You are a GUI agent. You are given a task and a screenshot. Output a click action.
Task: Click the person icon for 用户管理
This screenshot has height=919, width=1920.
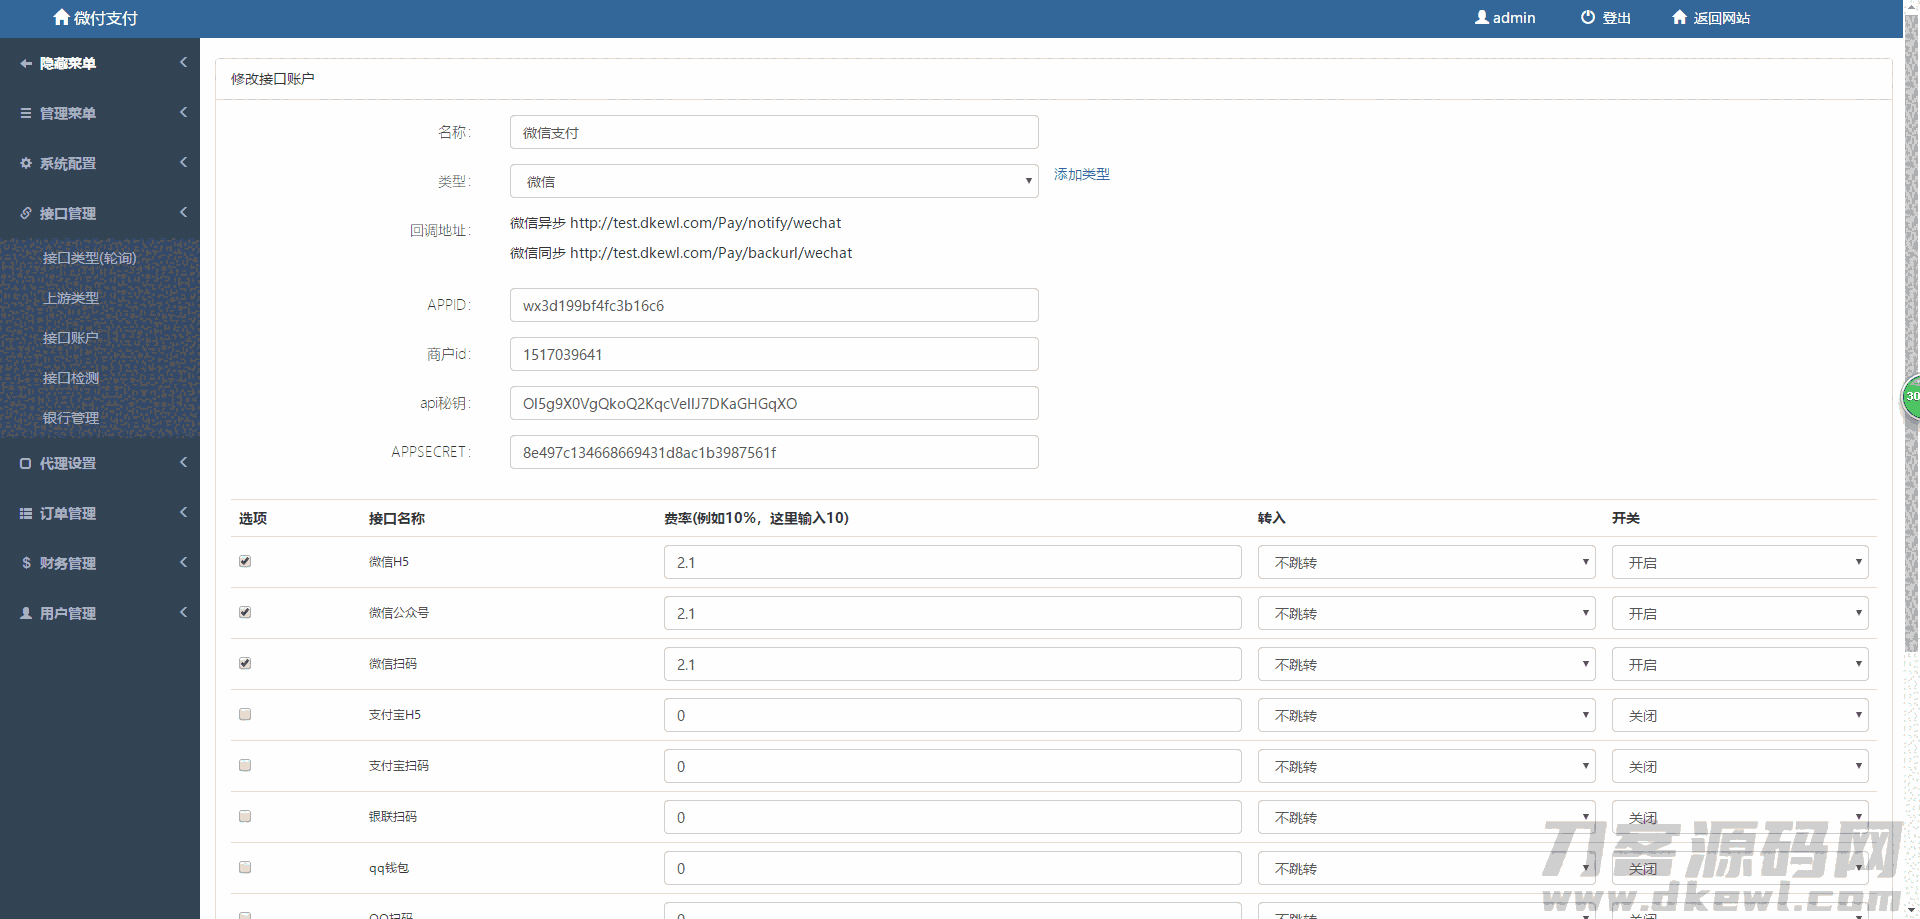pyautogui.click(x=26, y=613)
